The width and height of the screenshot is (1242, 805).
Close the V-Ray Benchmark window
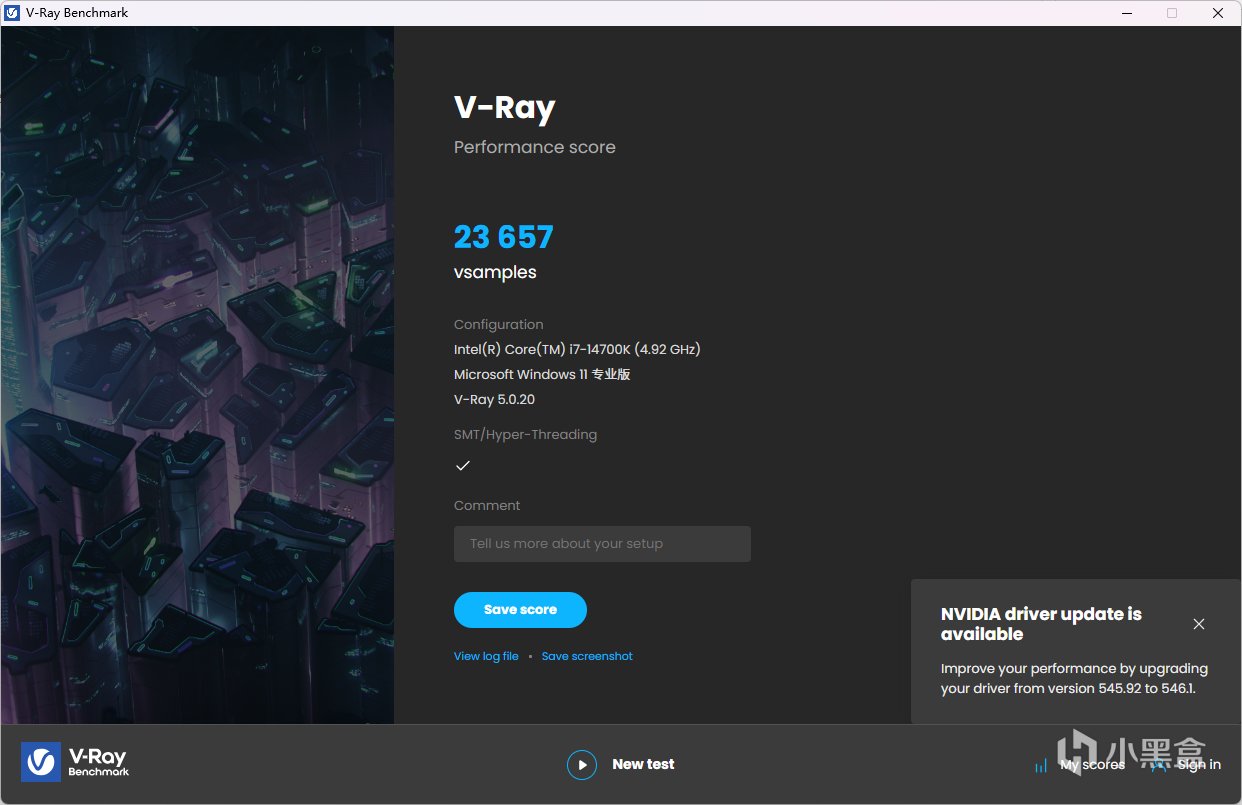point(1217,13)
